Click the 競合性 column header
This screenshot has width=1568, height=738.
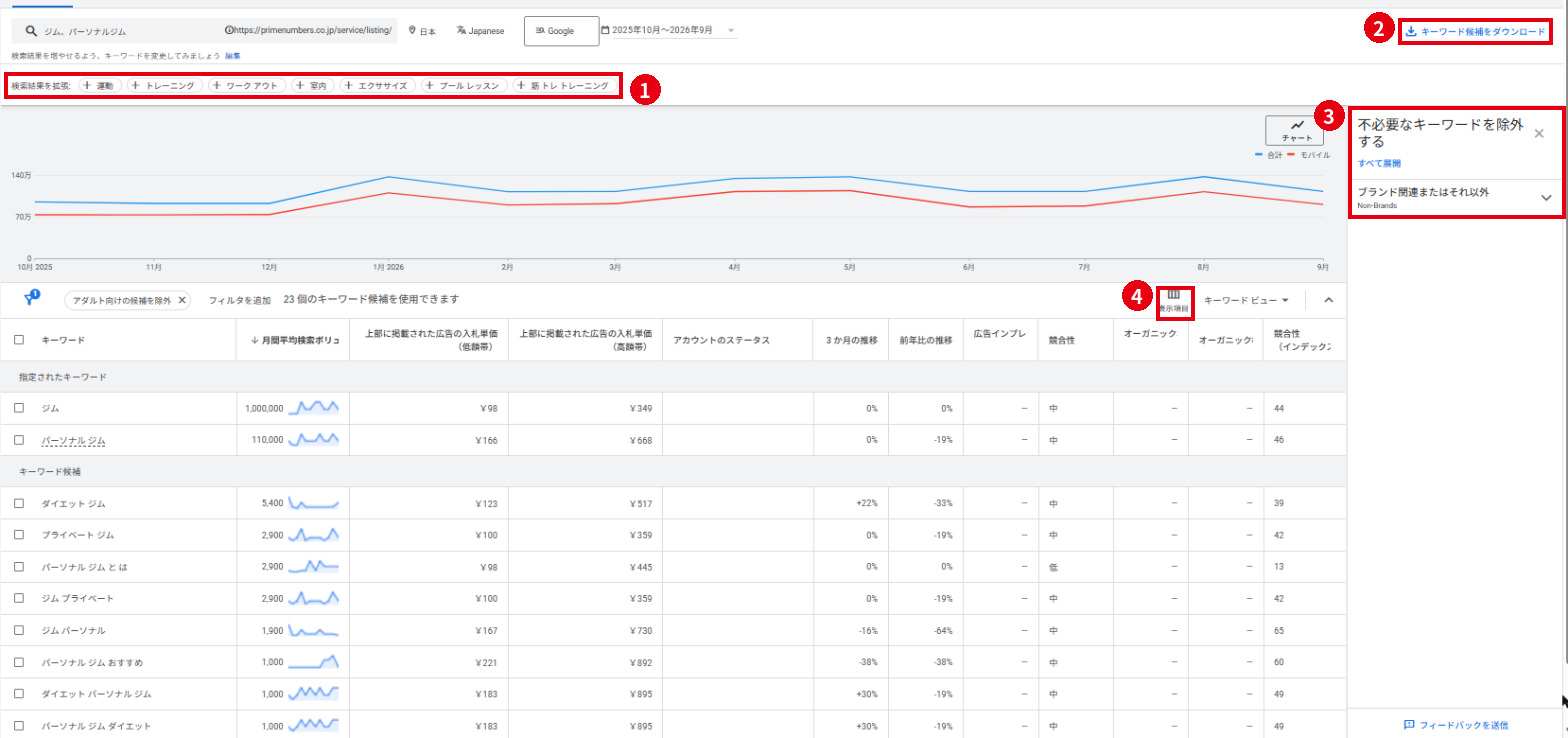pos(1060,340)
